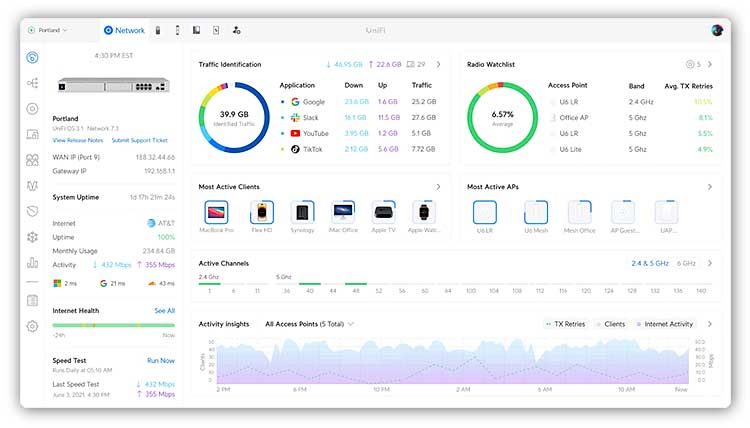Select the Network application tab

click(124, 30)
